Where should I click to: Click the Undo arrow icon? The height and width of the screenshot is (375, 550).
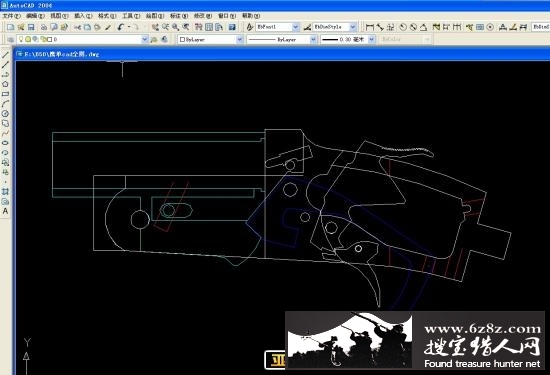coord(120,27)
